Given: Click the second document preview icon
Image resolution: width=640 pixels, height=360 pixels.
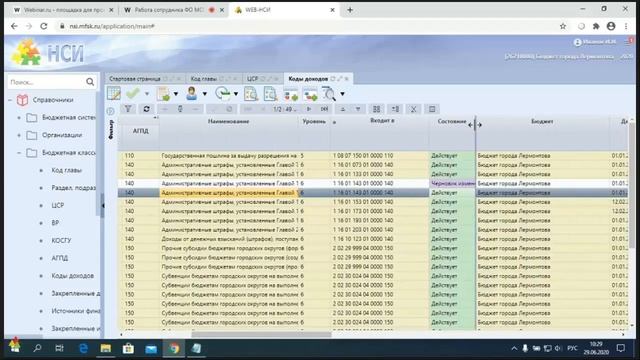Looking at the screenshot, I should click(x=270, y=93).
